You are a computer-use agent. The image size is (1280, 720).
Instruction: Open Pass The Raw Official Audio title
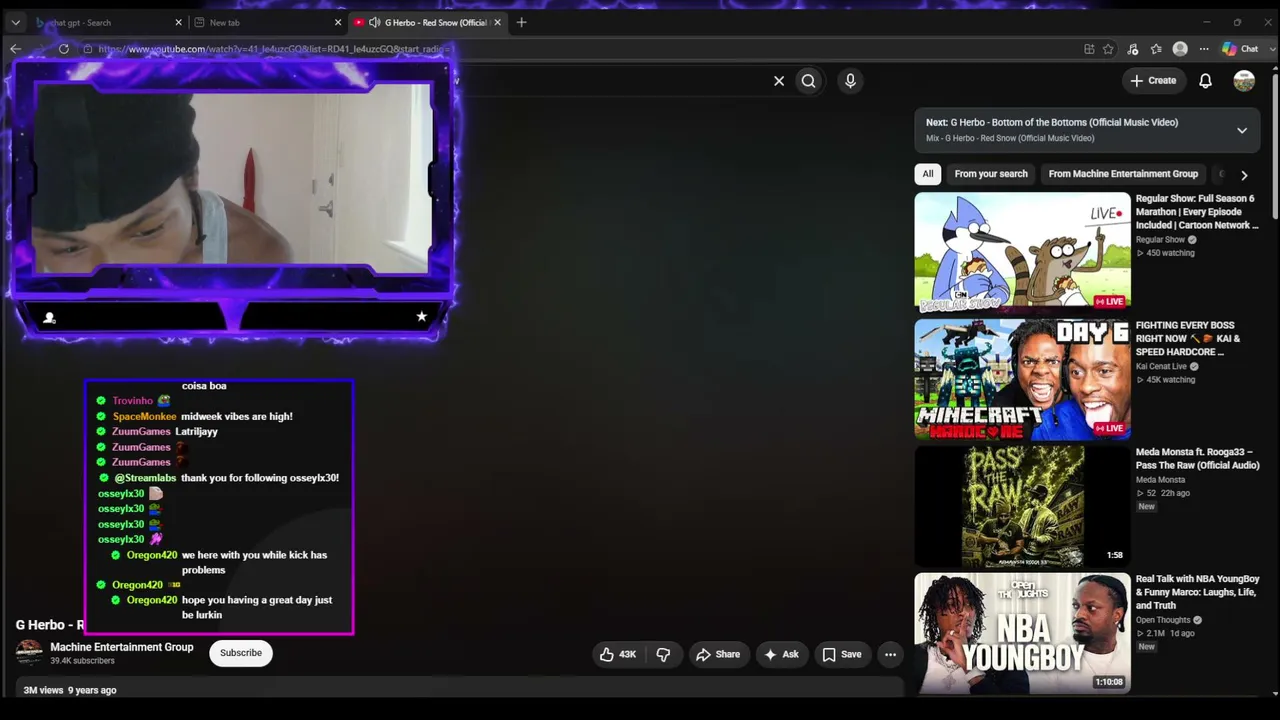click(1197, 459)
